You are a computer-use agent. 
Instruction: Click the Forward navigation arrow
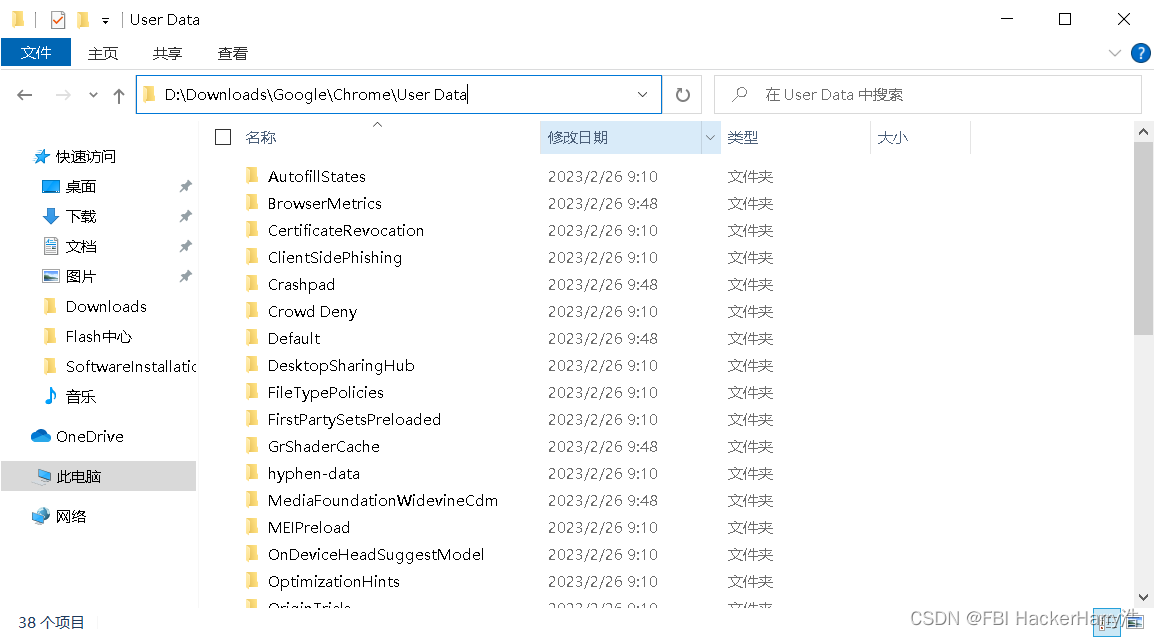(x=63, y=95)
